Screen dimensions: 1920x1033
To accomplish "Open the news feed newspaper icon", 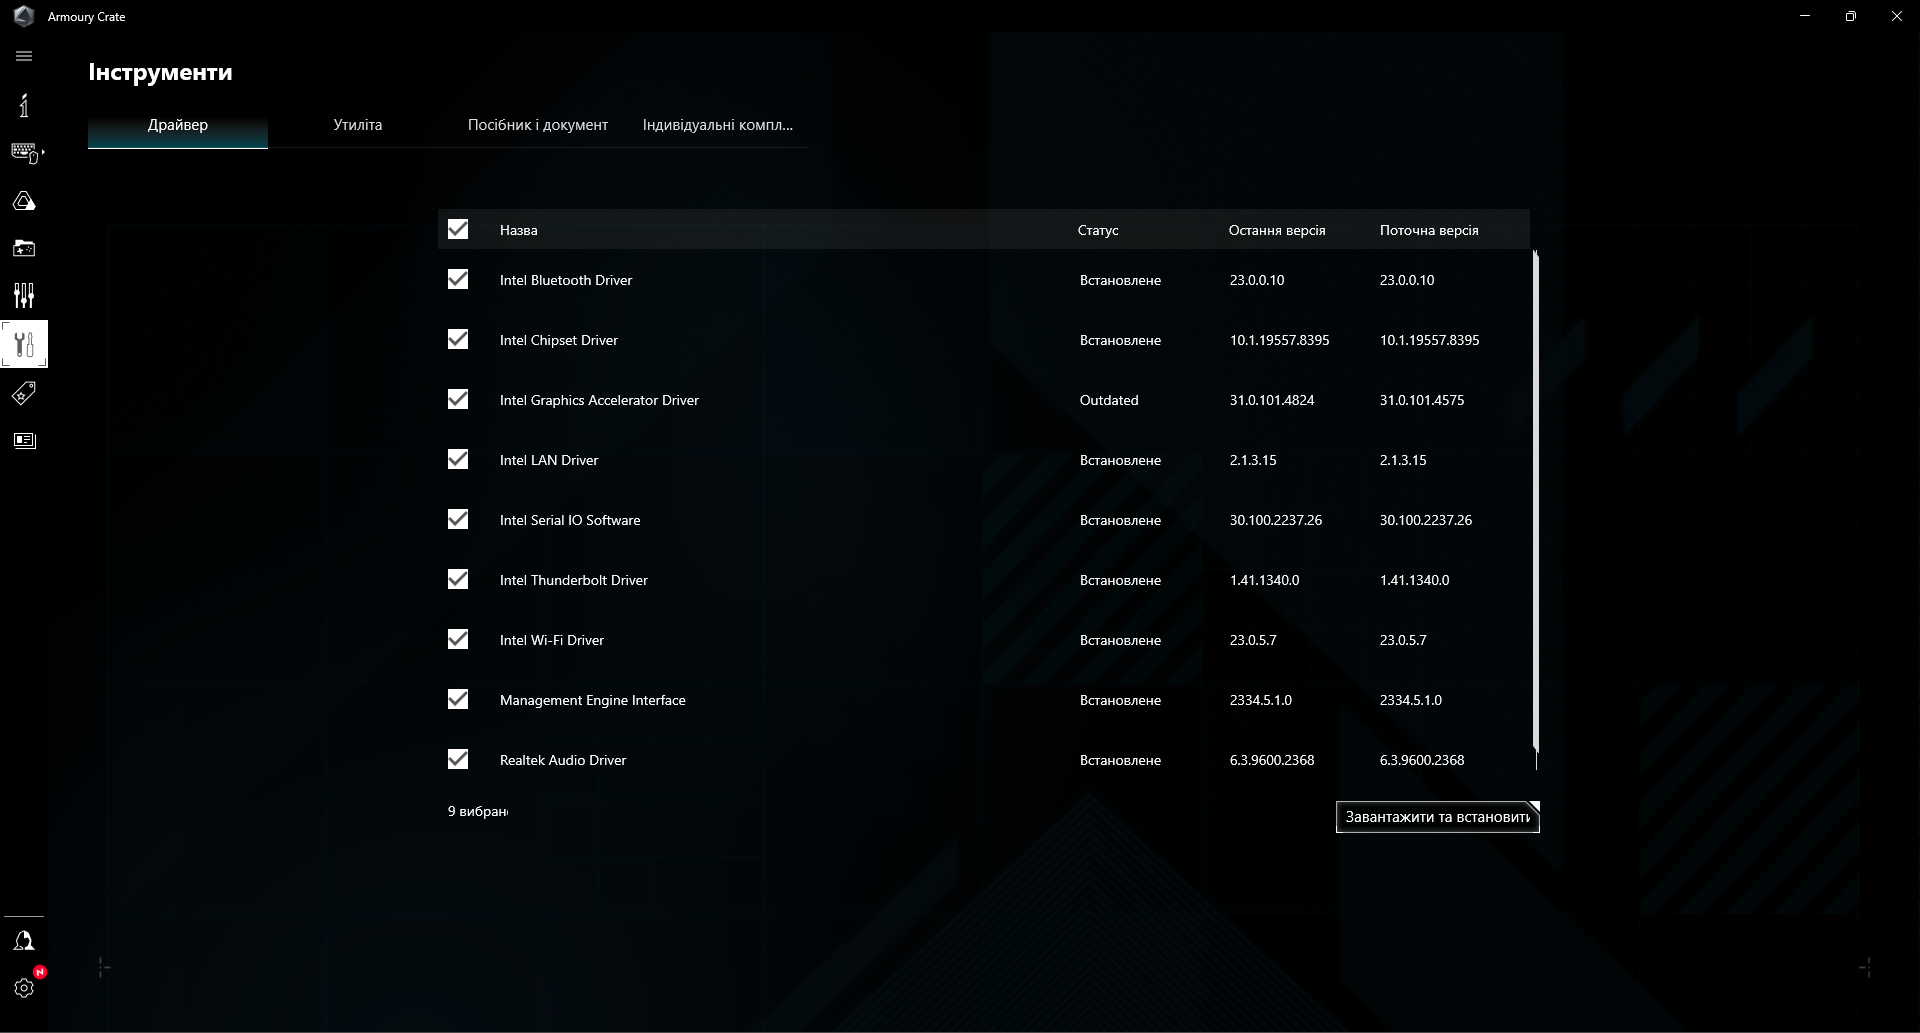I will [x=24, y=440].
